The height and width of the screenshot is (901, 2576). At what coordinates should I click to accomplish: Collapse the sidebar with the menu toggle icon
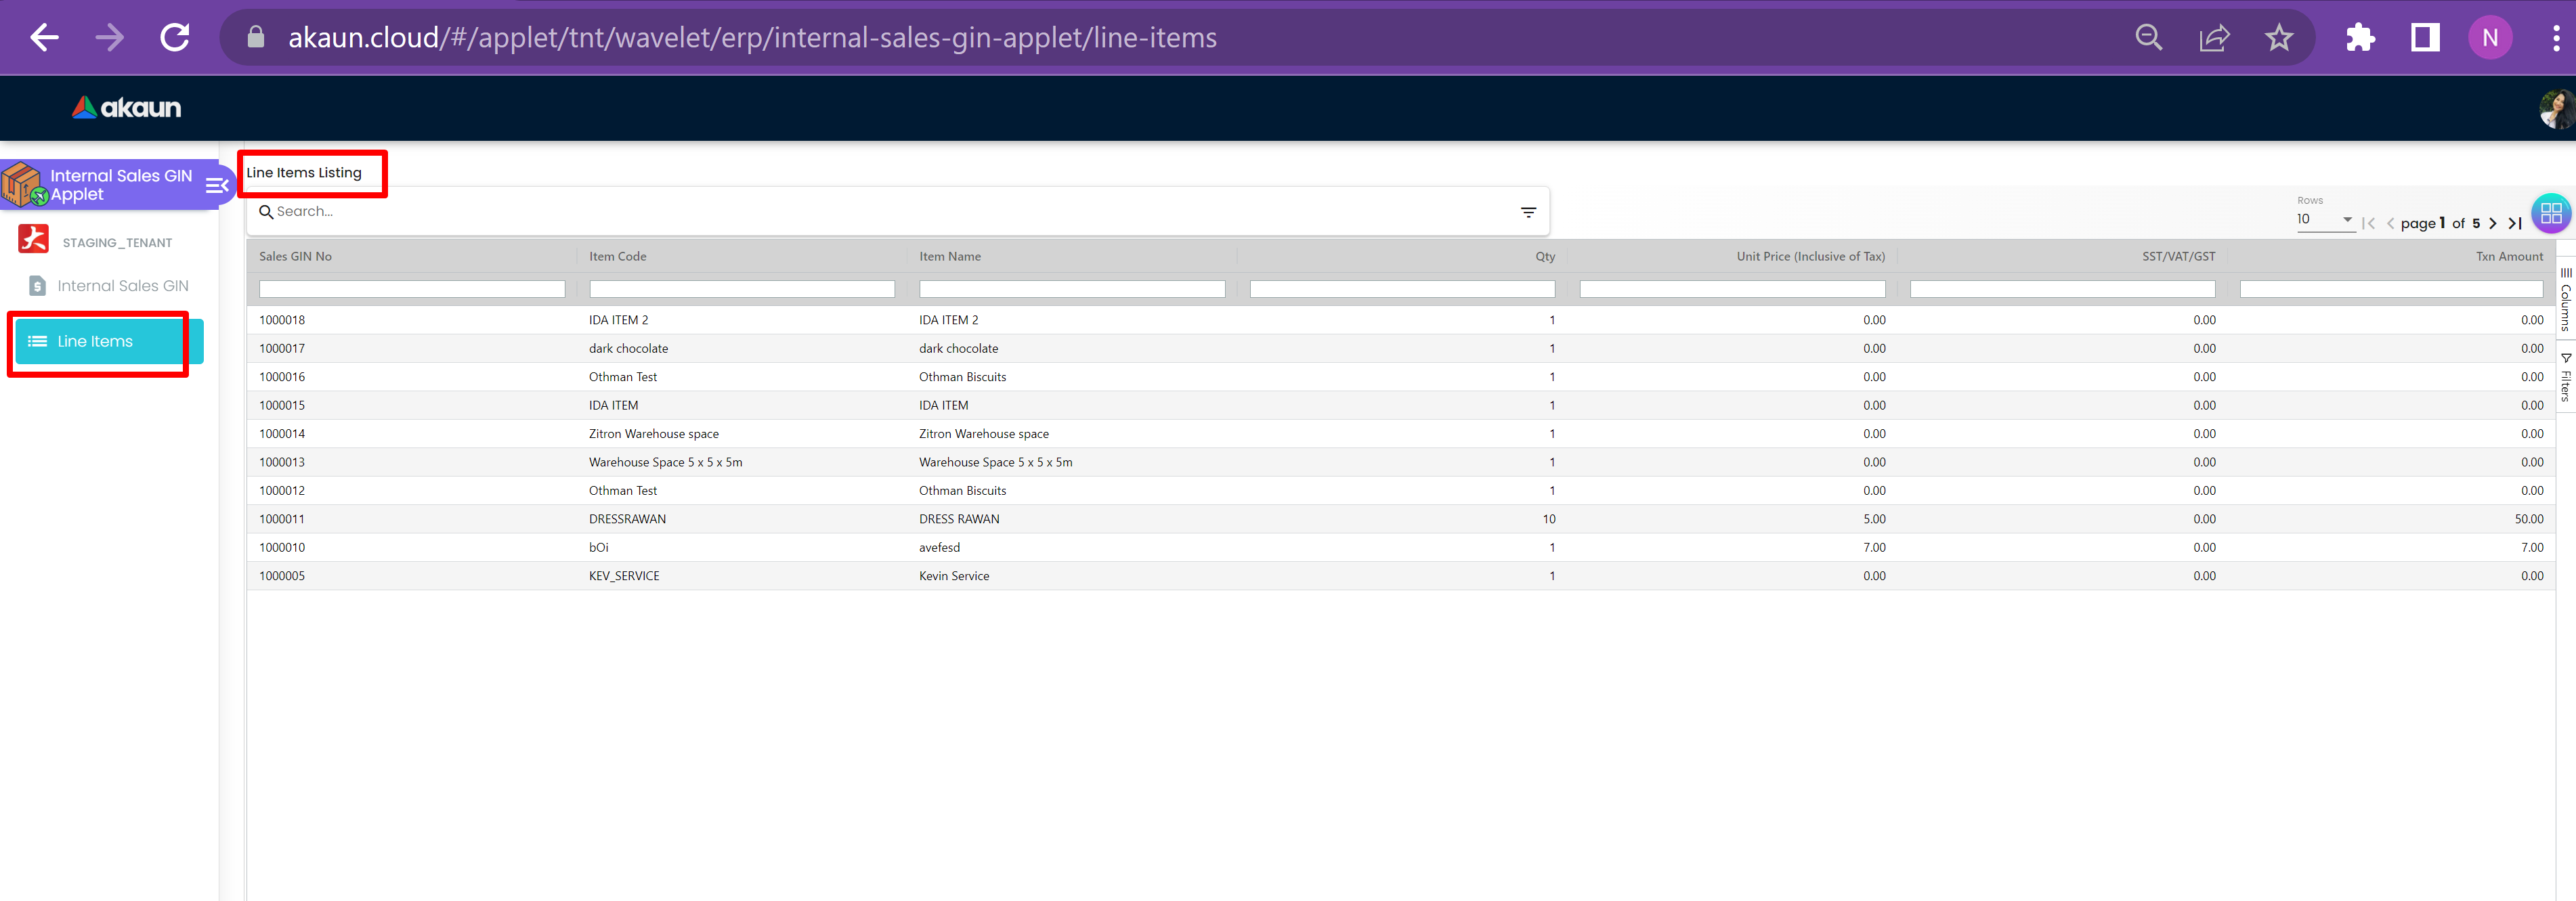click(216, 185)
